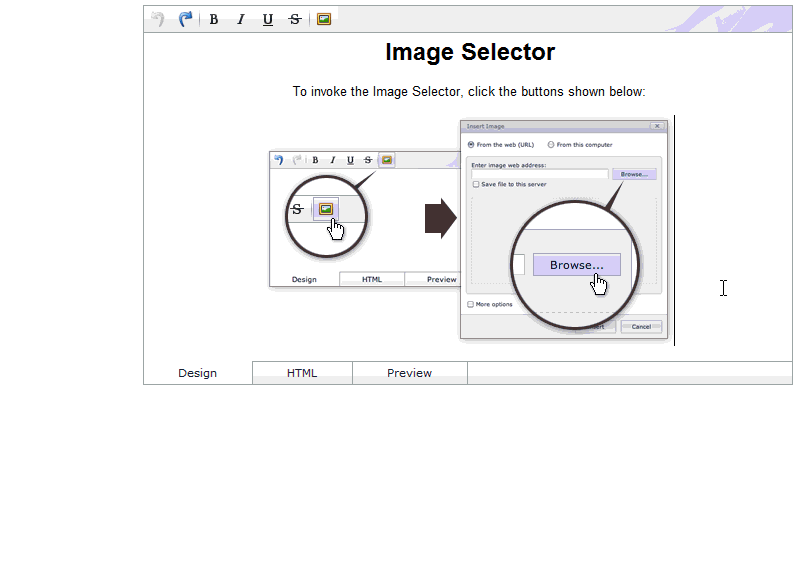Apply Underline formatting
Image resolution: width=807 pixels, height=580 pixels.
[266, 18]
